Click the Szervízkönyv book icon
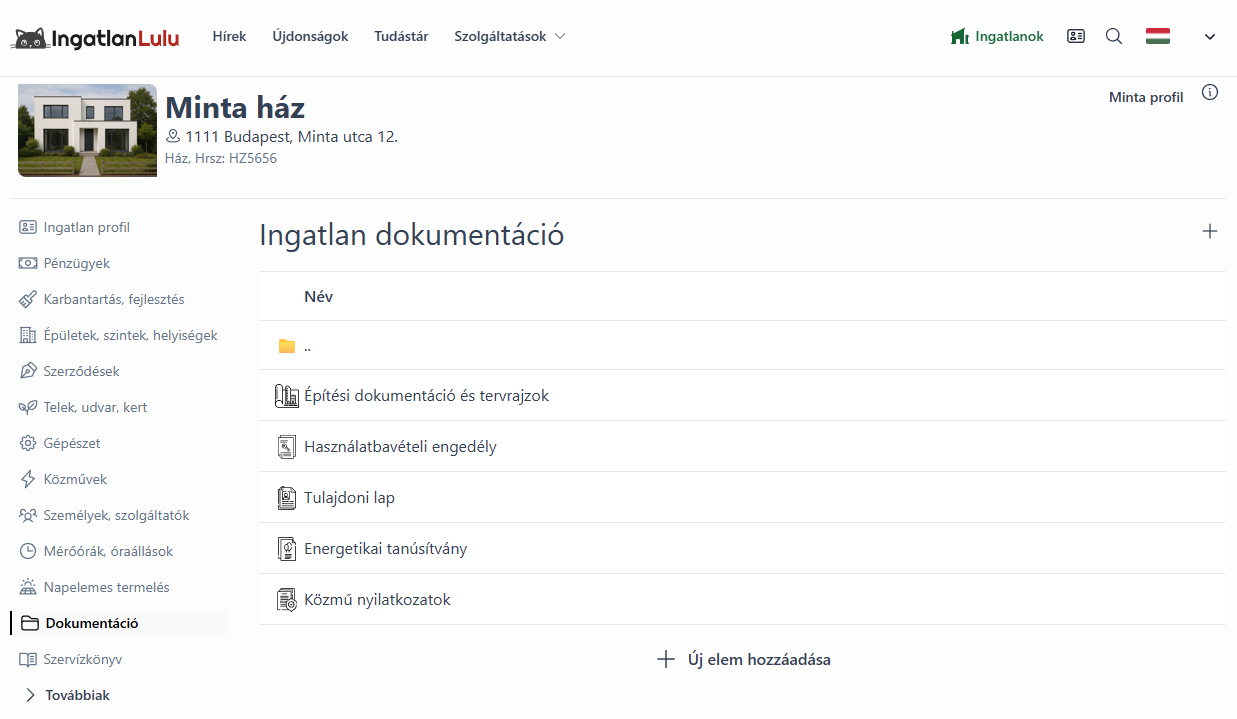1237x719 pixels. (x=28, y=659)
